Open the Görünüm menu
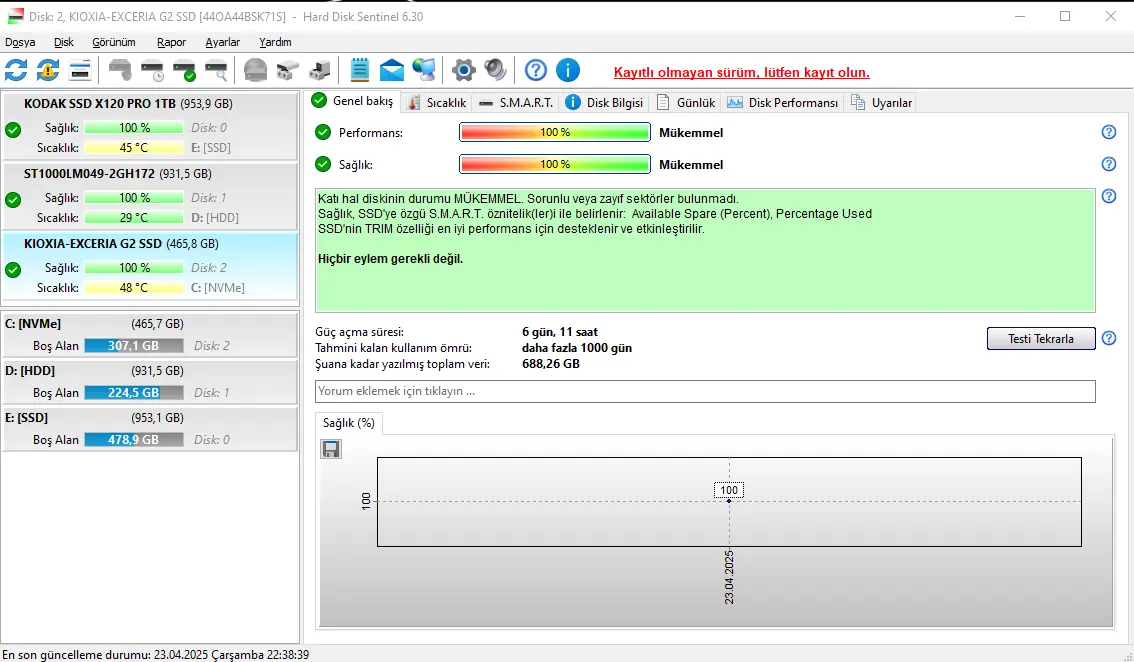Image resolution: width=1134 pixels, height=662 pixels. [114, 42]
